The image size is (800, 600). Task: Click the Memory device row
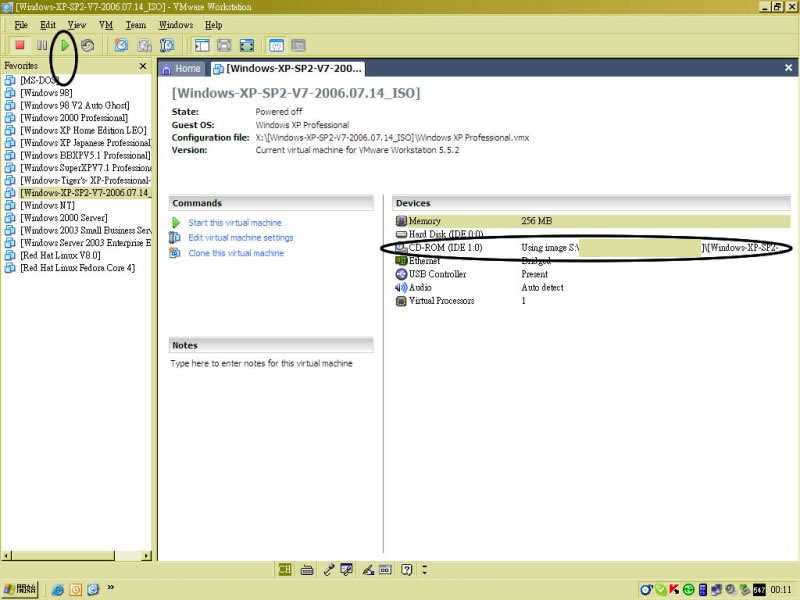coord(592,221)
